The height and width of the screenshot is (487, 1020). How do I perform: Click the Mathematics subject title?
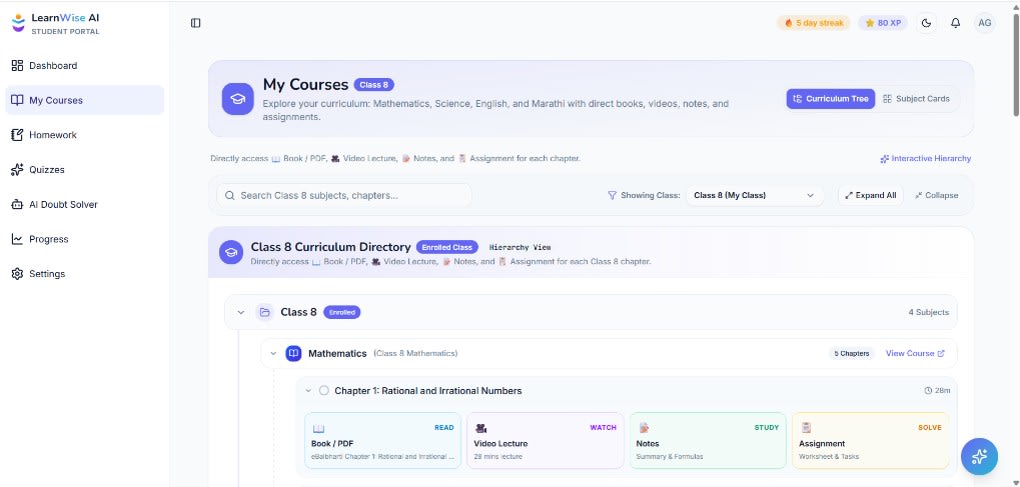[x=338, y=353]
